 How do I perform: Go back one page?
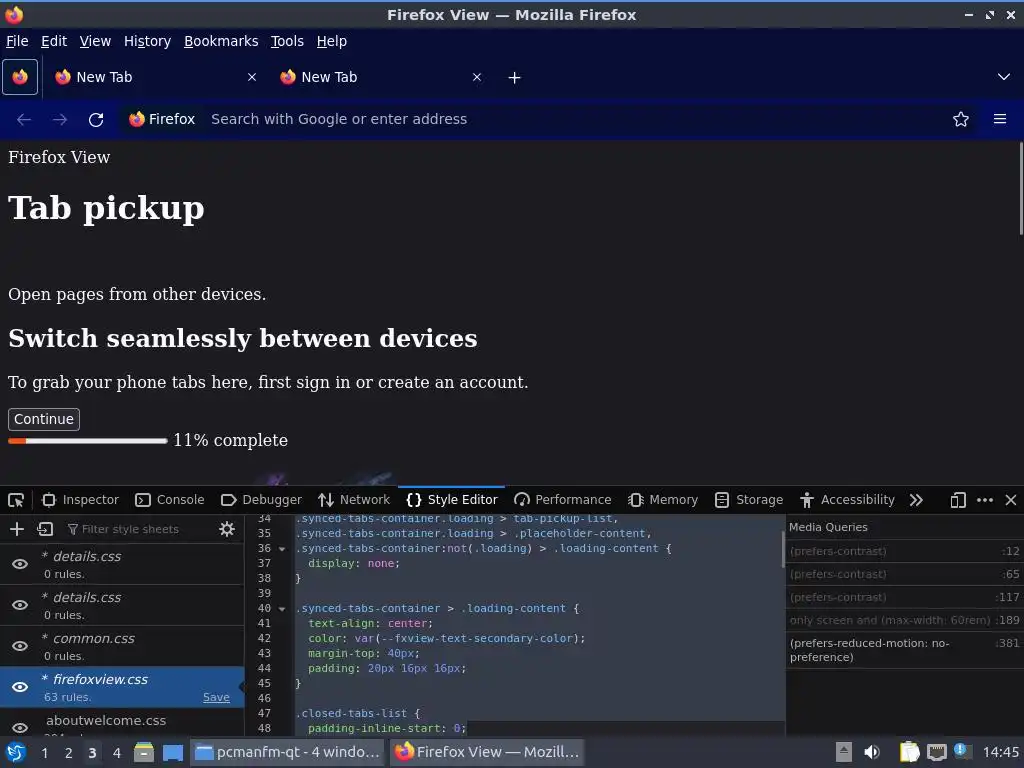24,120
